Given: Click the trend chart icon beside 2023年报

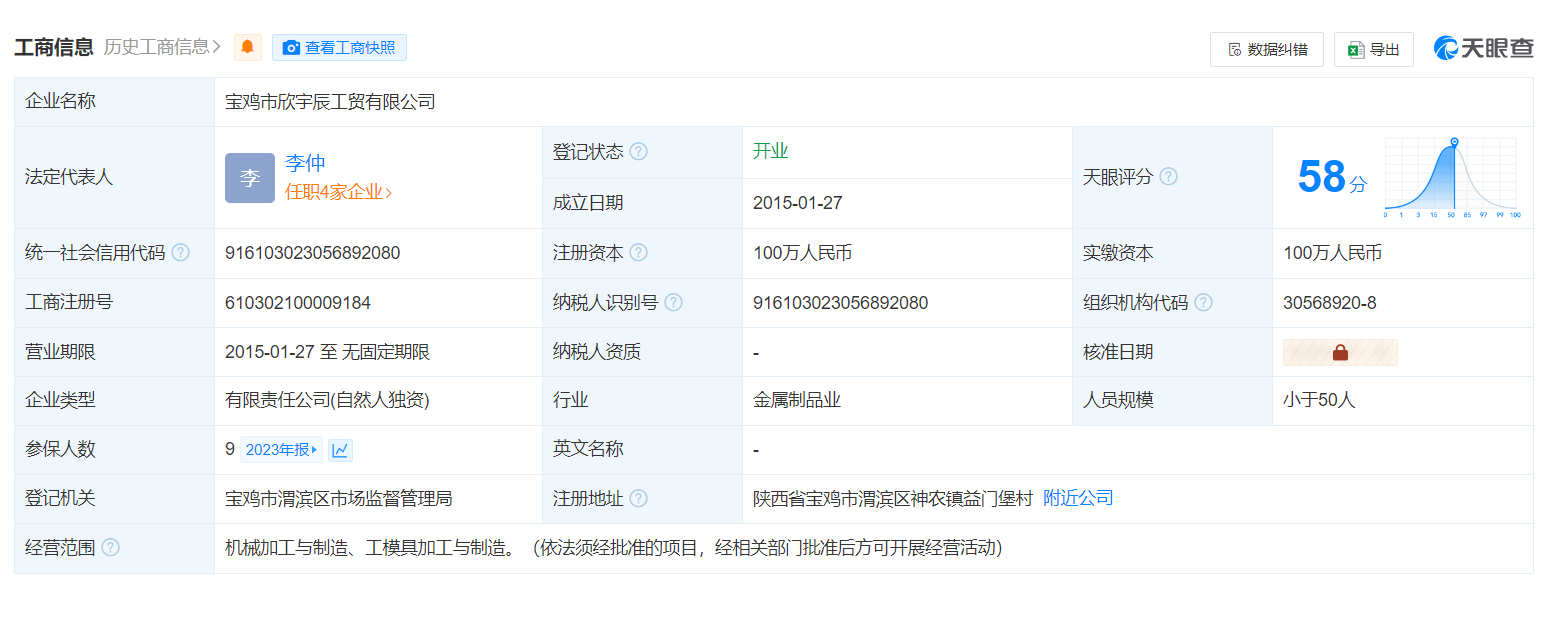Looking at the screenshot, I should pyautogui.click(x=341, y=450).
